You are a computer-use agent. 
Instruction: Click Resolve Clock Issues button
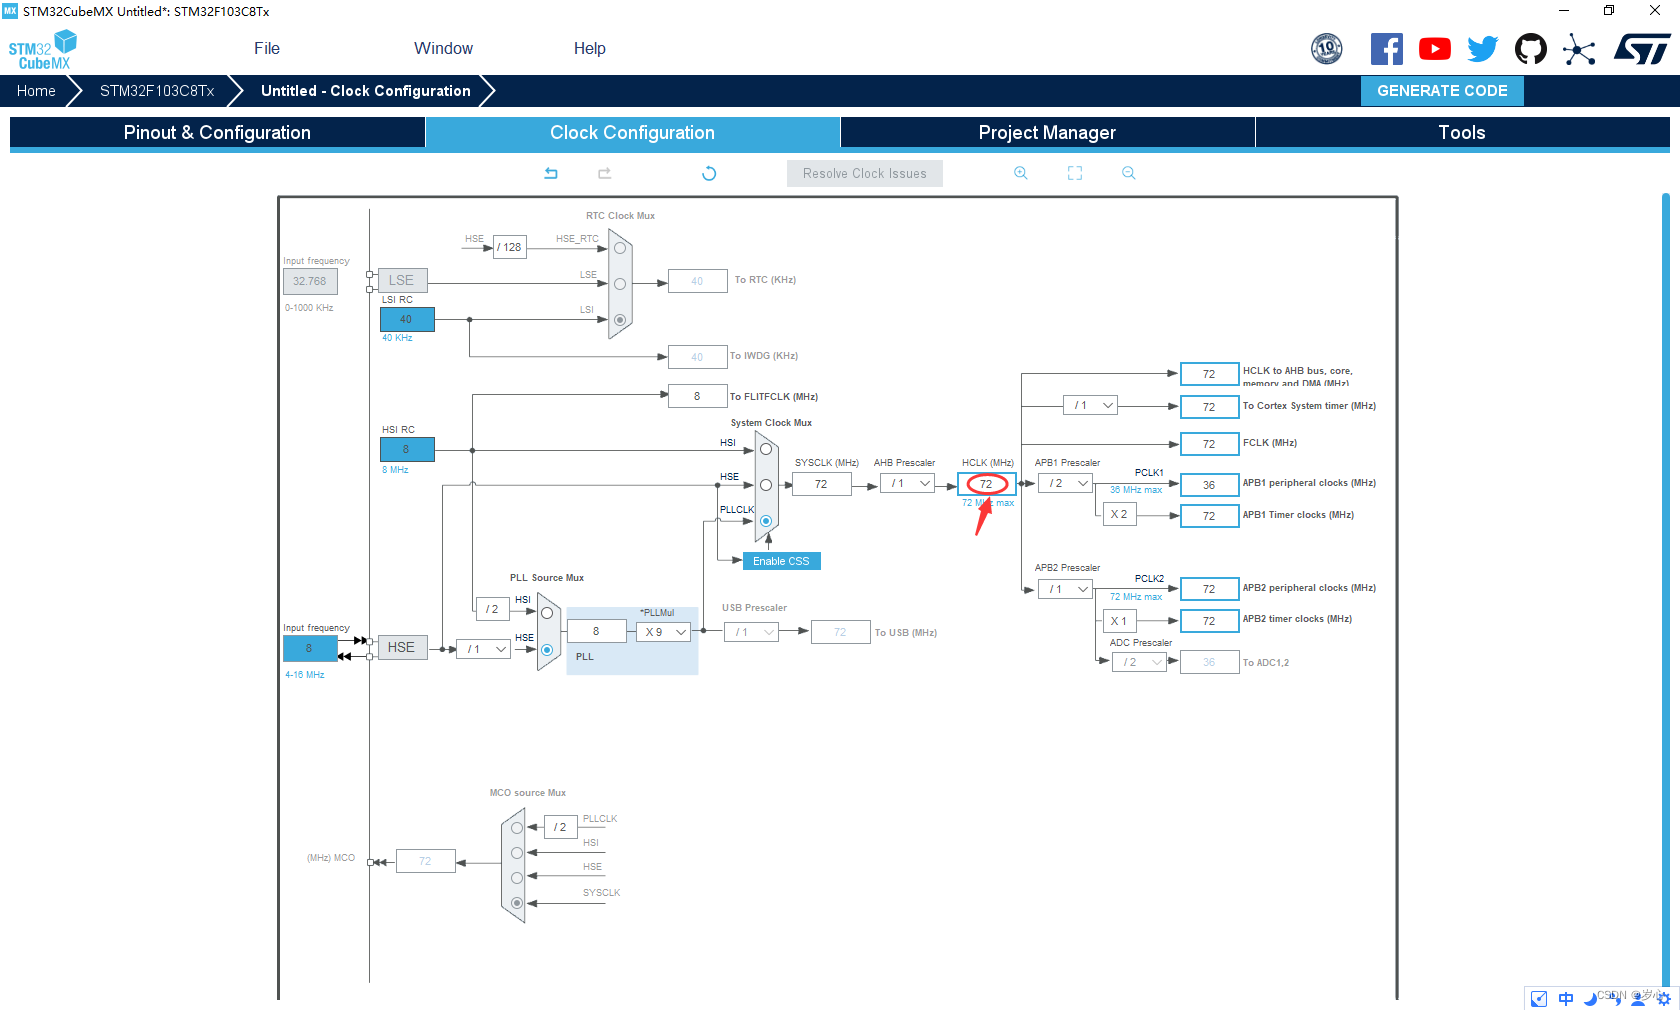865,173
